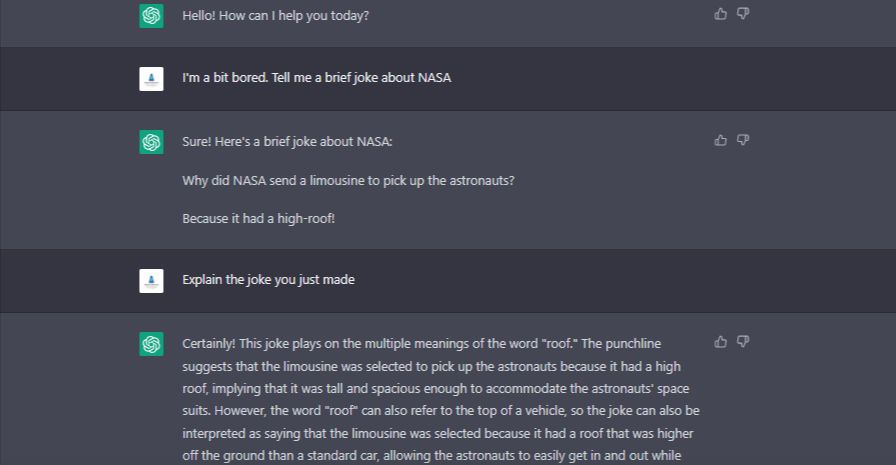The width and height of the screenshot is (896, 465).
Task: Click ChatGPT logo next to the joke reply
Action: point(151,142)
